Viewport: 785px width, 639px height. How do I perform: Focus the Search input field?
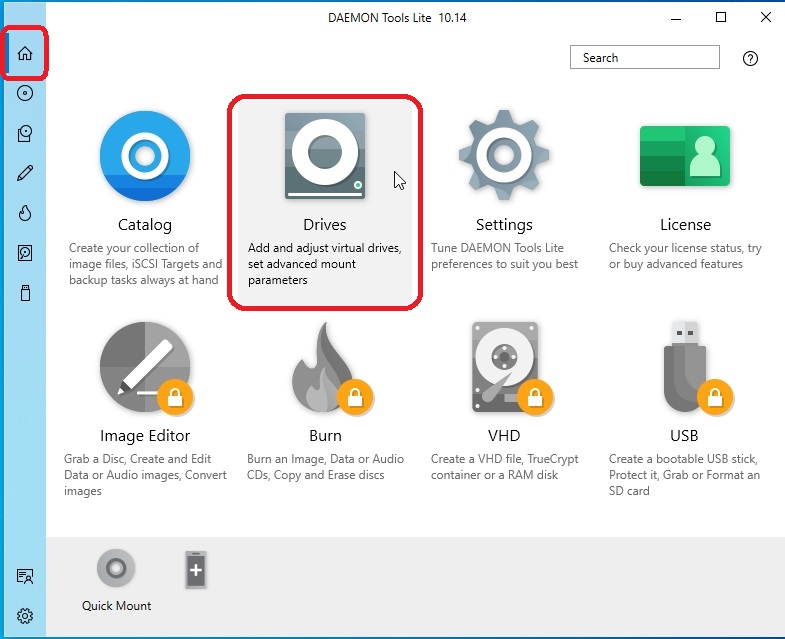(645, 57)
